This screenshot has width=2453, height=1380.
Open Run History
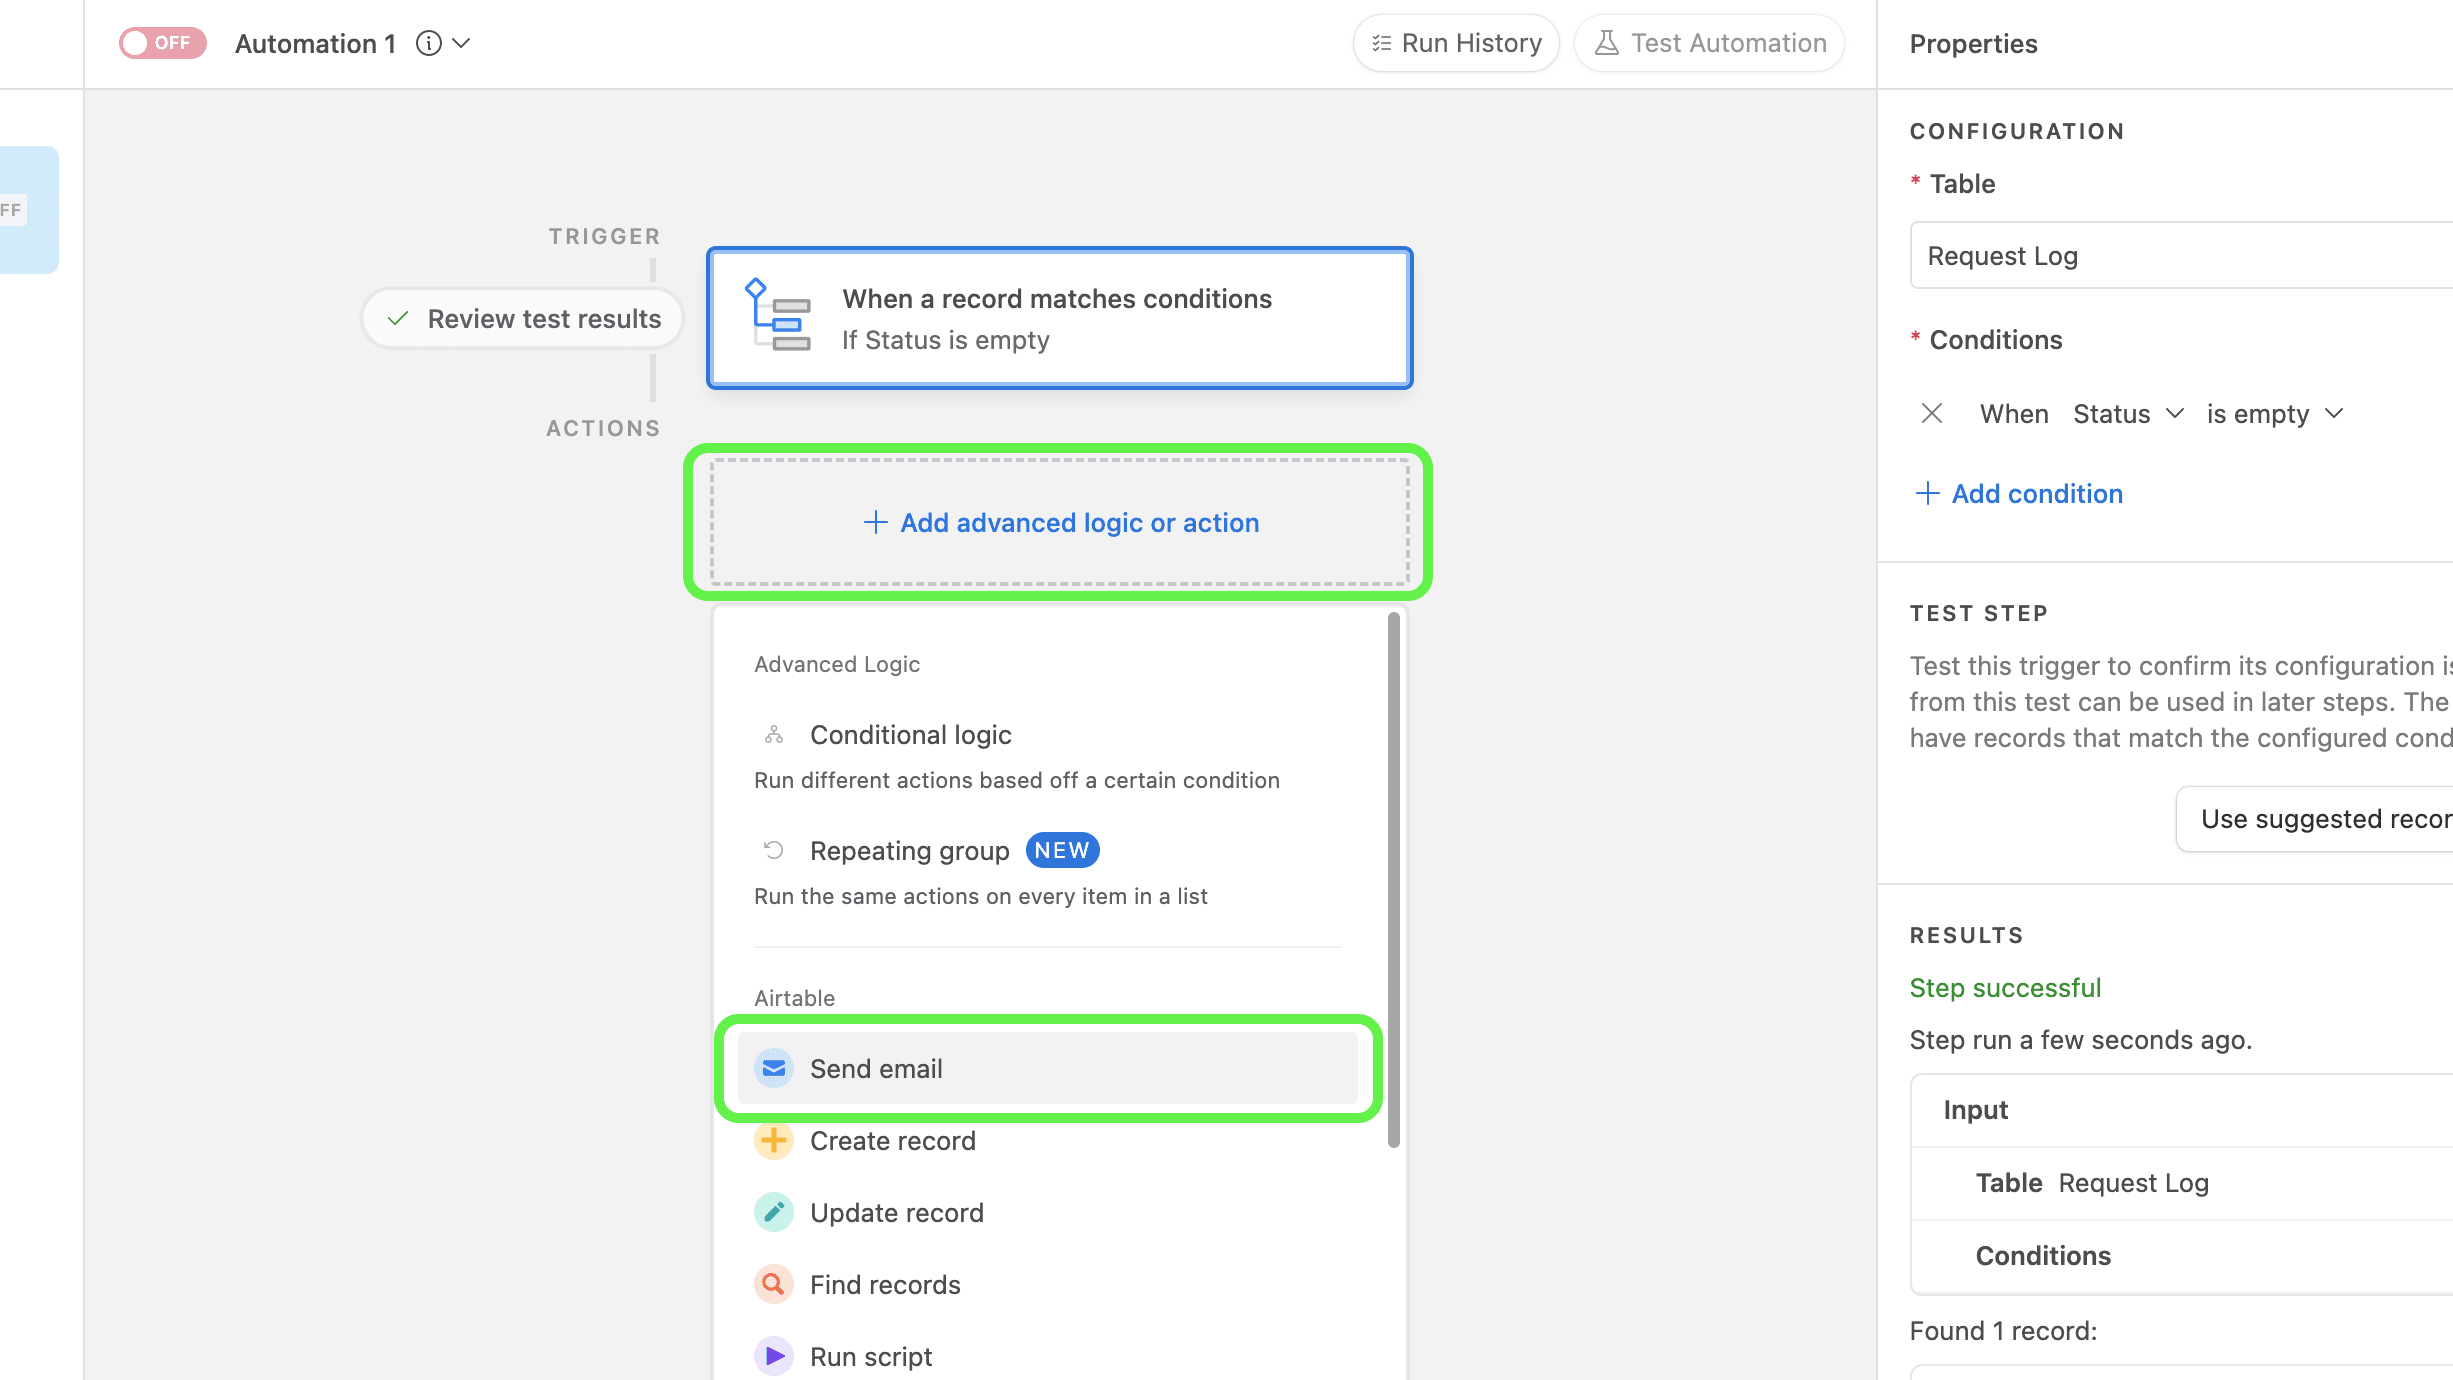pos(1456,43)
